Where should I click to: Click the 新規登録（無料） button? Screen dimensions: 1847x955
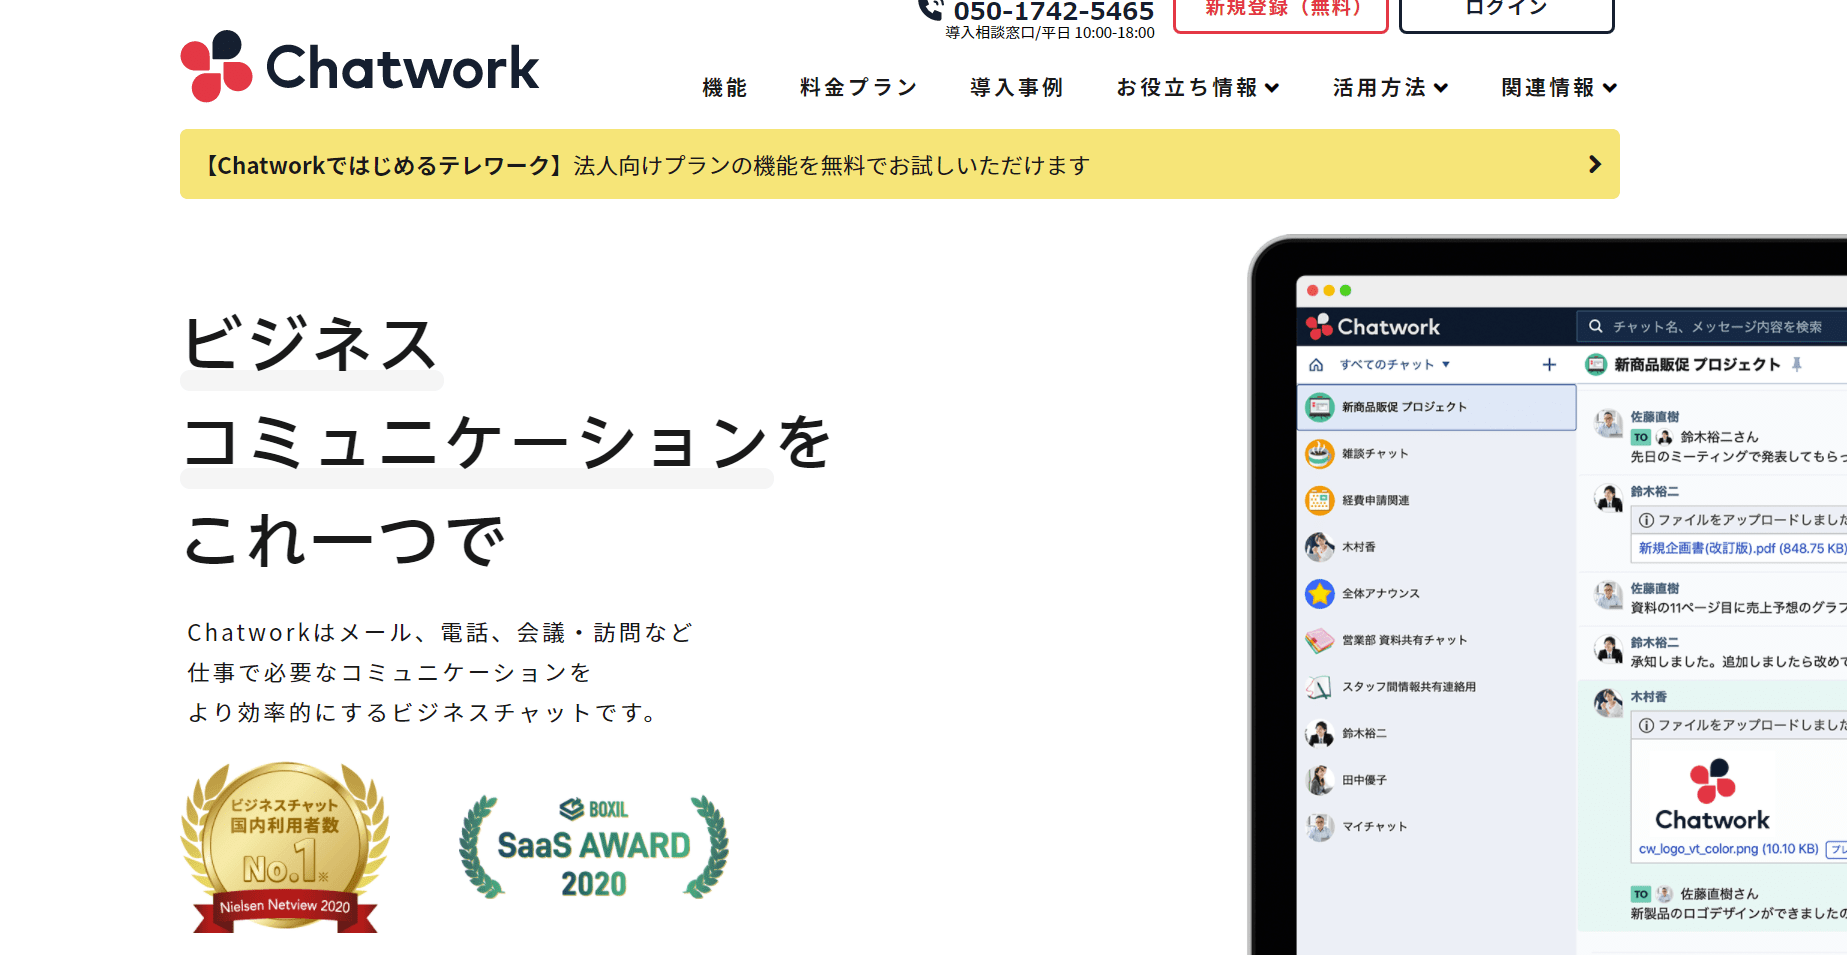1281,10
